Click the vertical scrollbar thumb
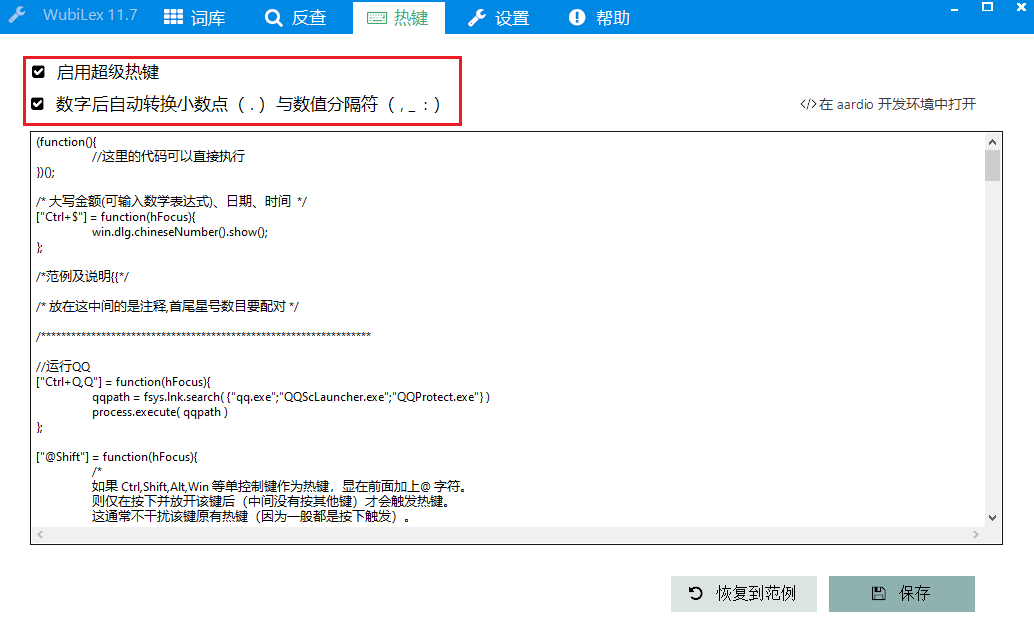1034x631 pixels. coord(992,165)
